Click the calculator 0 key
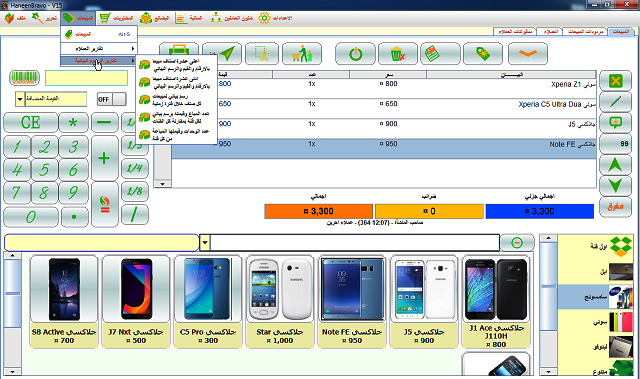640x379 pixels. pyautogui.click(x=31, y=217)
